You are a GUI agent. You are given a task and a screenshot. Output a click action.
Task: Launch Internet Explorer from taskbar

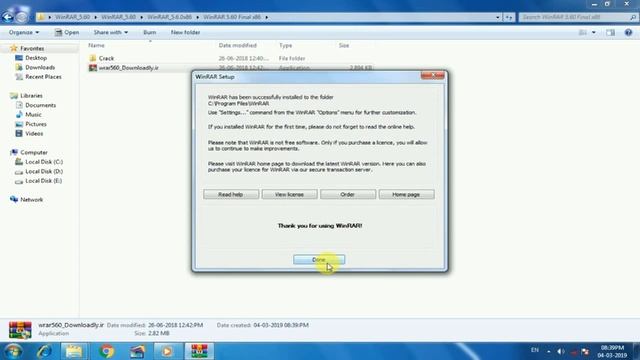click(44, 351)
